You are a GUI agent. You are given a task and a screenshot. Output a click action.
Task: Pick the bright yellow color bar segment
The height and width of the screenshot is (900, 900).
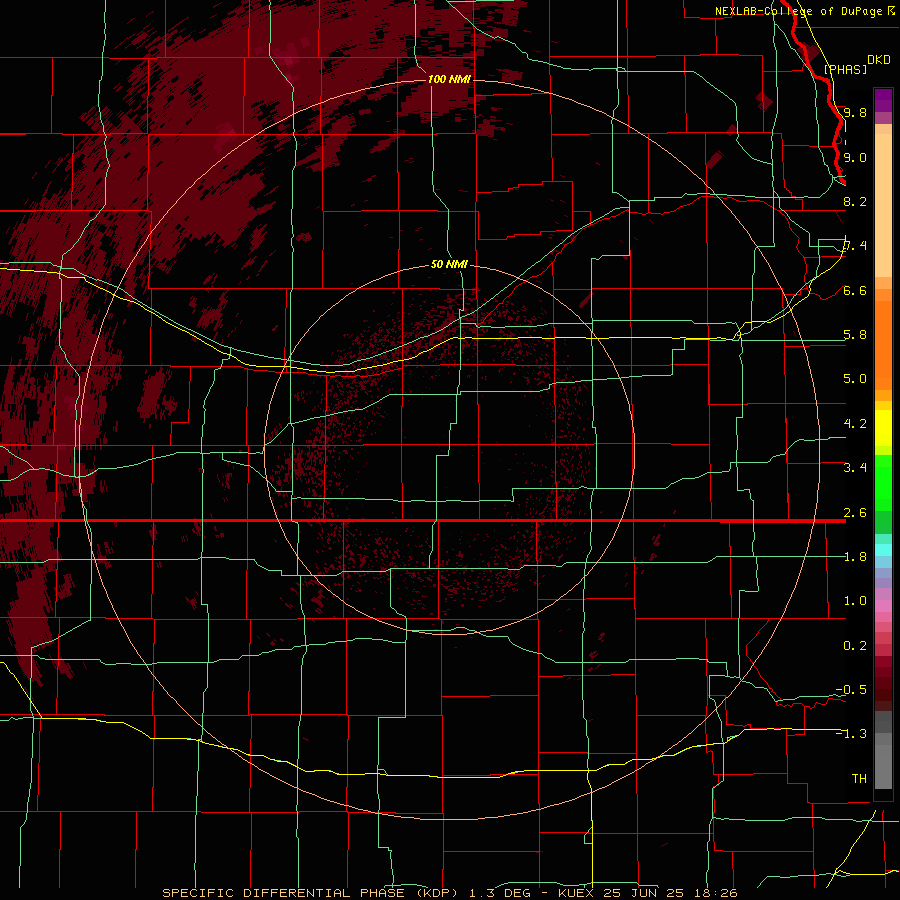[883, 428]
